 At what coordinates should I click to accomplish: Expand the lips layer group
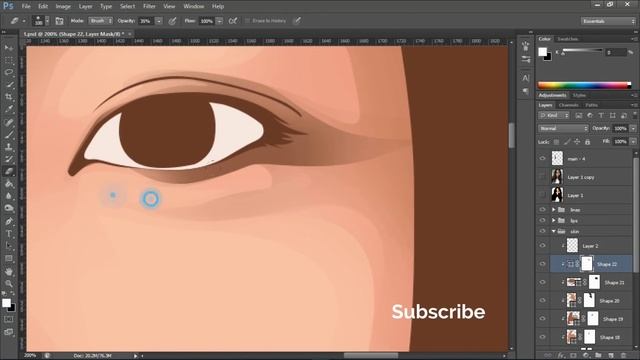pyautogui.click(x=554, y=220)
